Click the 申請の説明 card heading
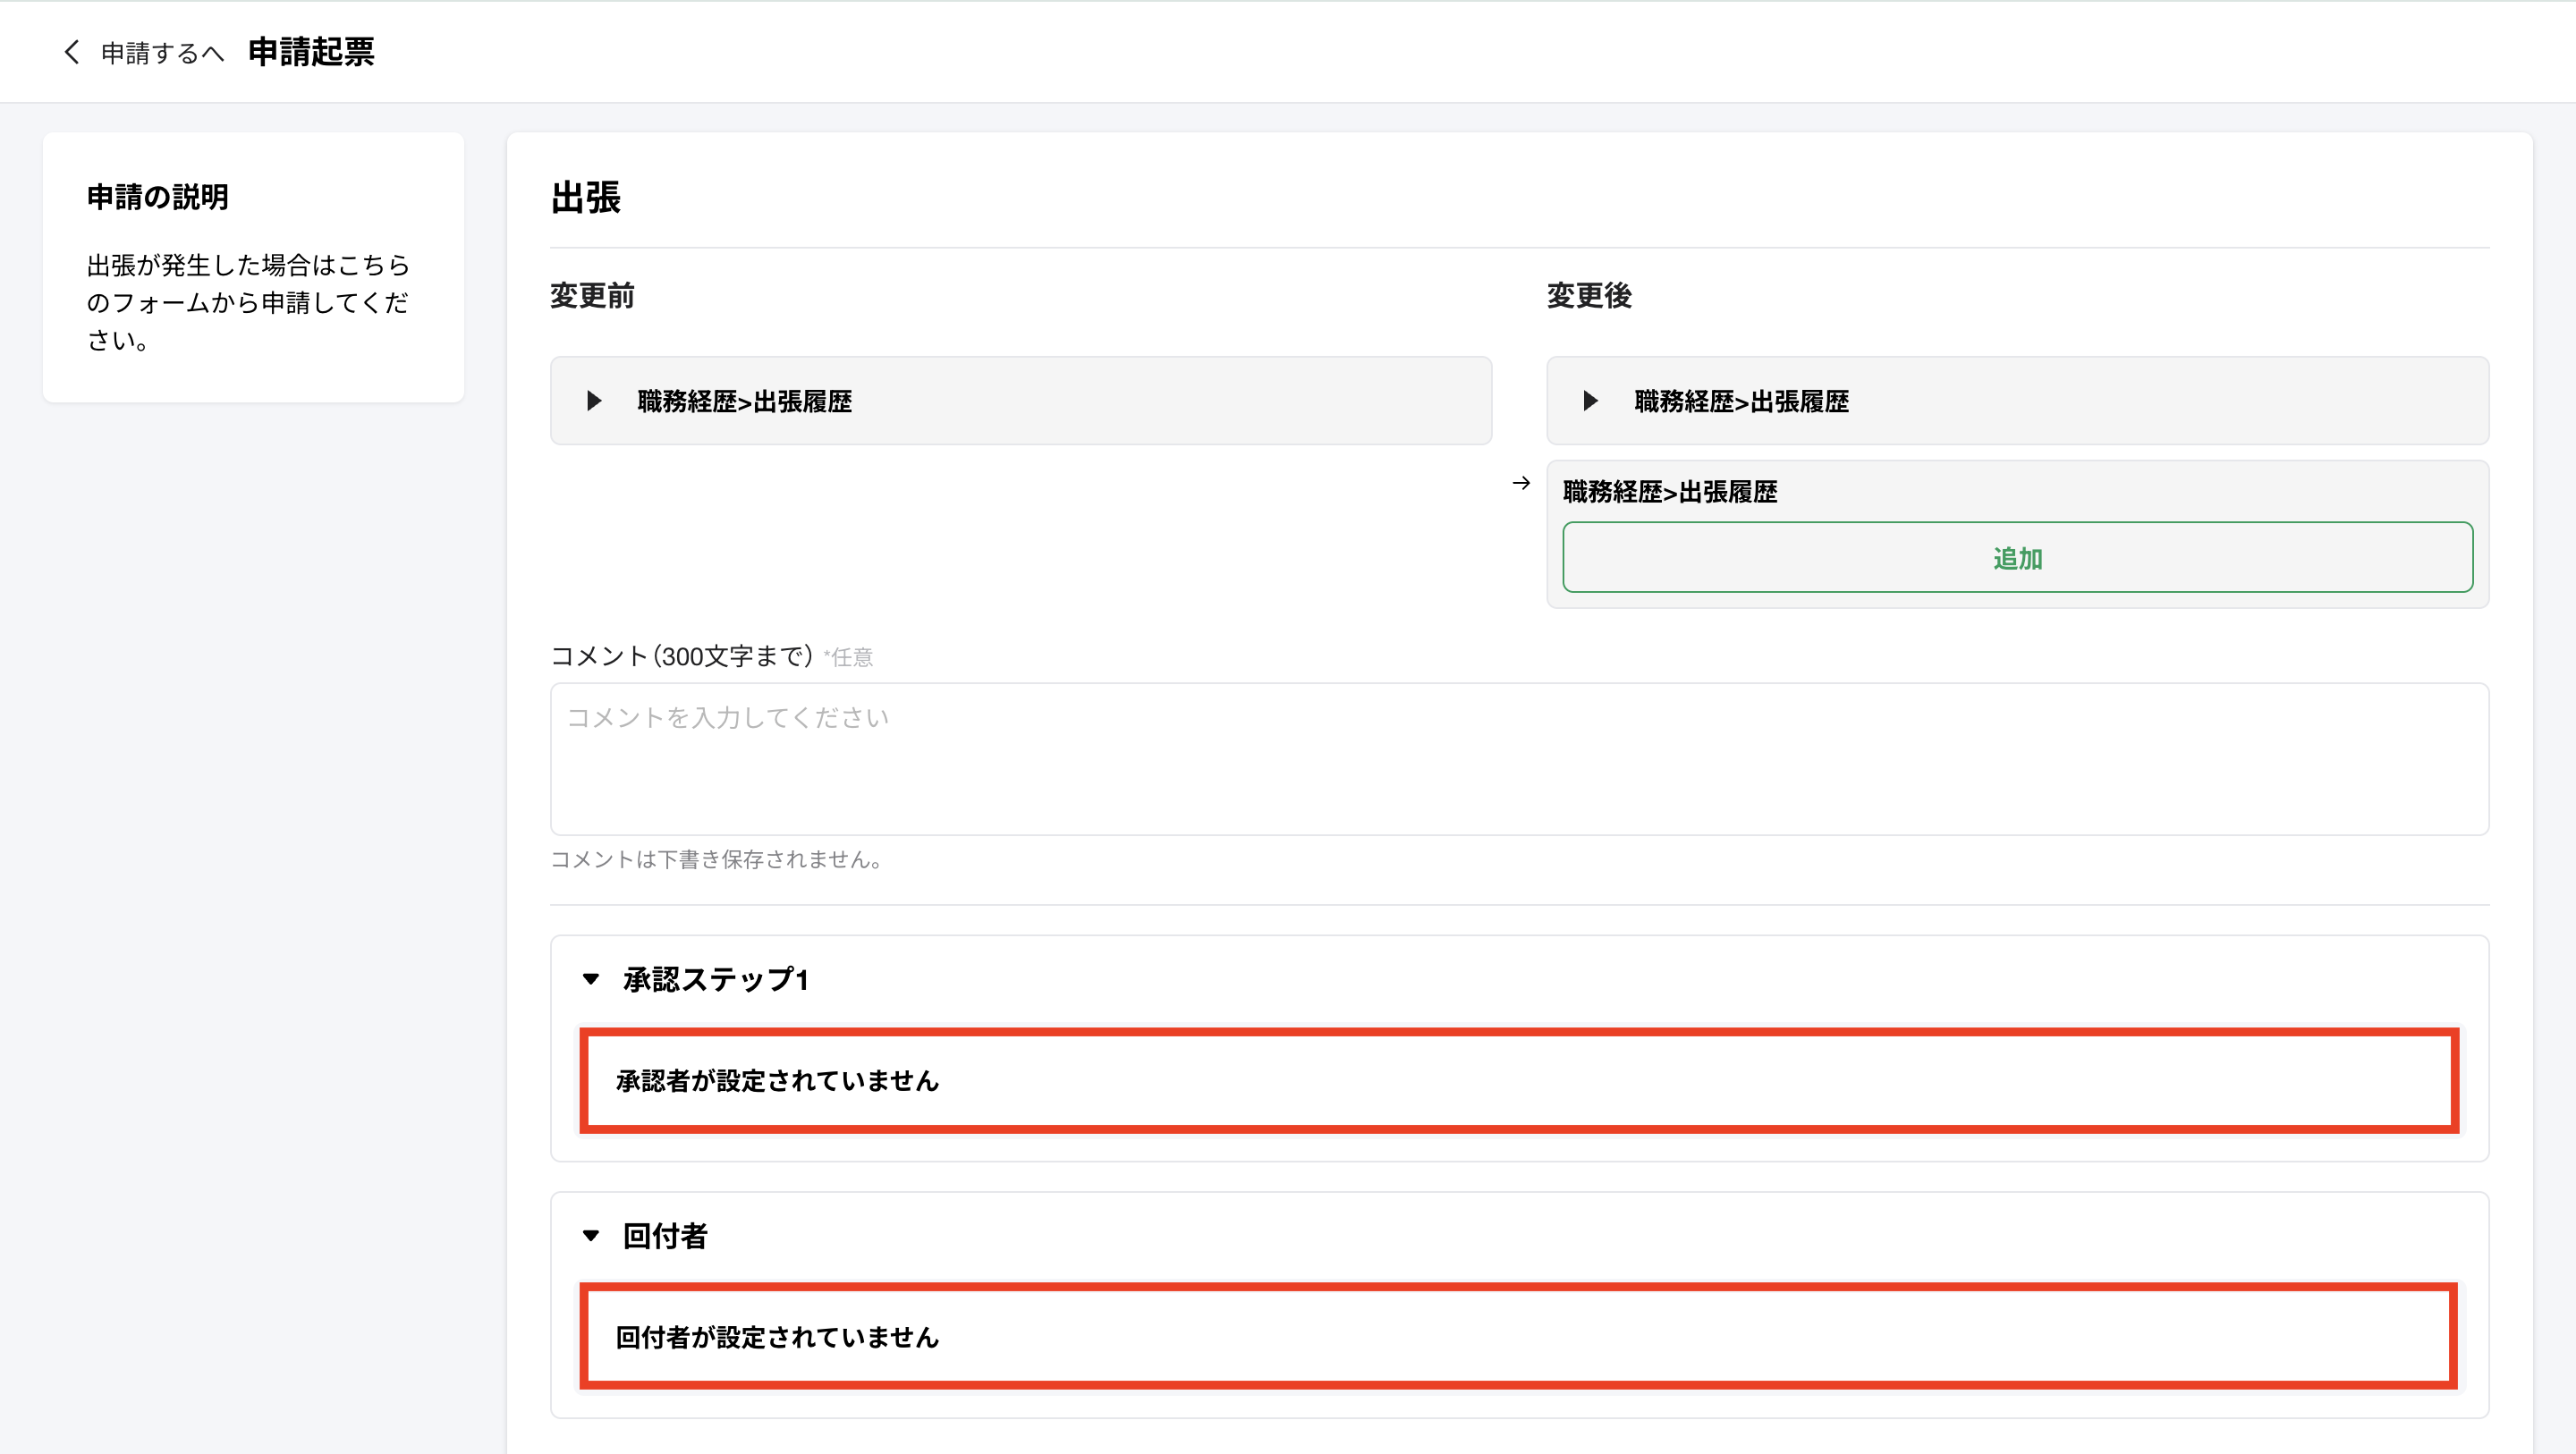The width and height of the screenshot is (2576, 1454). 158,197
